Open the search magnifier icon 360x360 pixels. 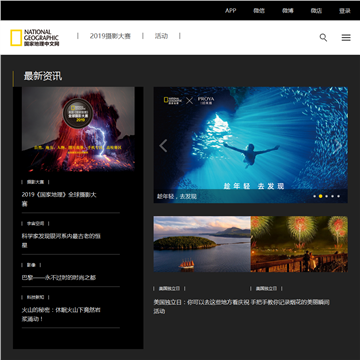tap(323, 37)
